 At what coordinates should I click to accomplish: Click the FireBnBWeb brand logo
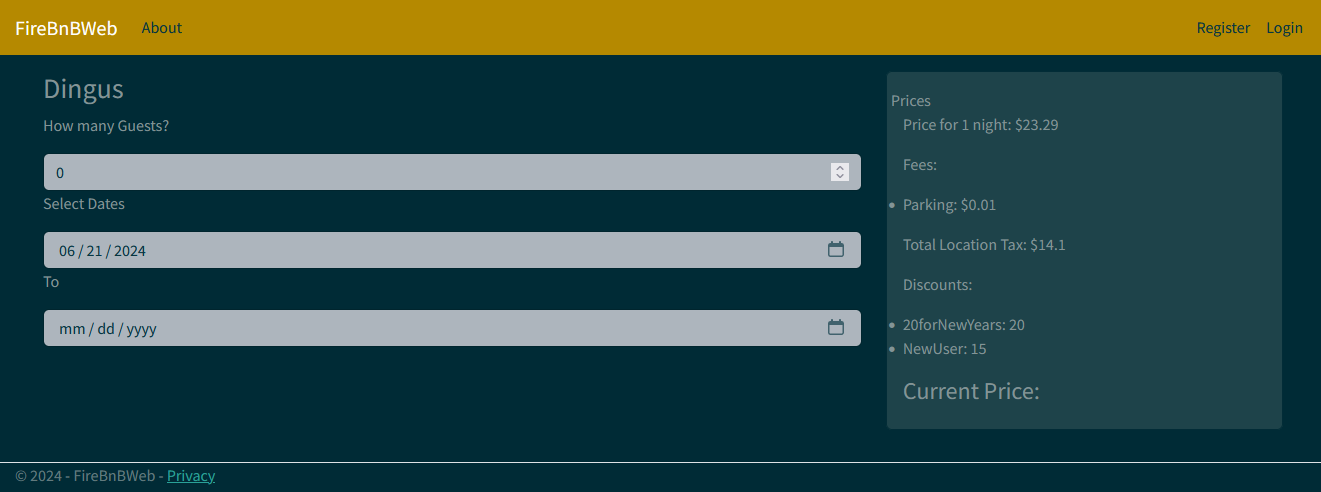coord(66,28)
